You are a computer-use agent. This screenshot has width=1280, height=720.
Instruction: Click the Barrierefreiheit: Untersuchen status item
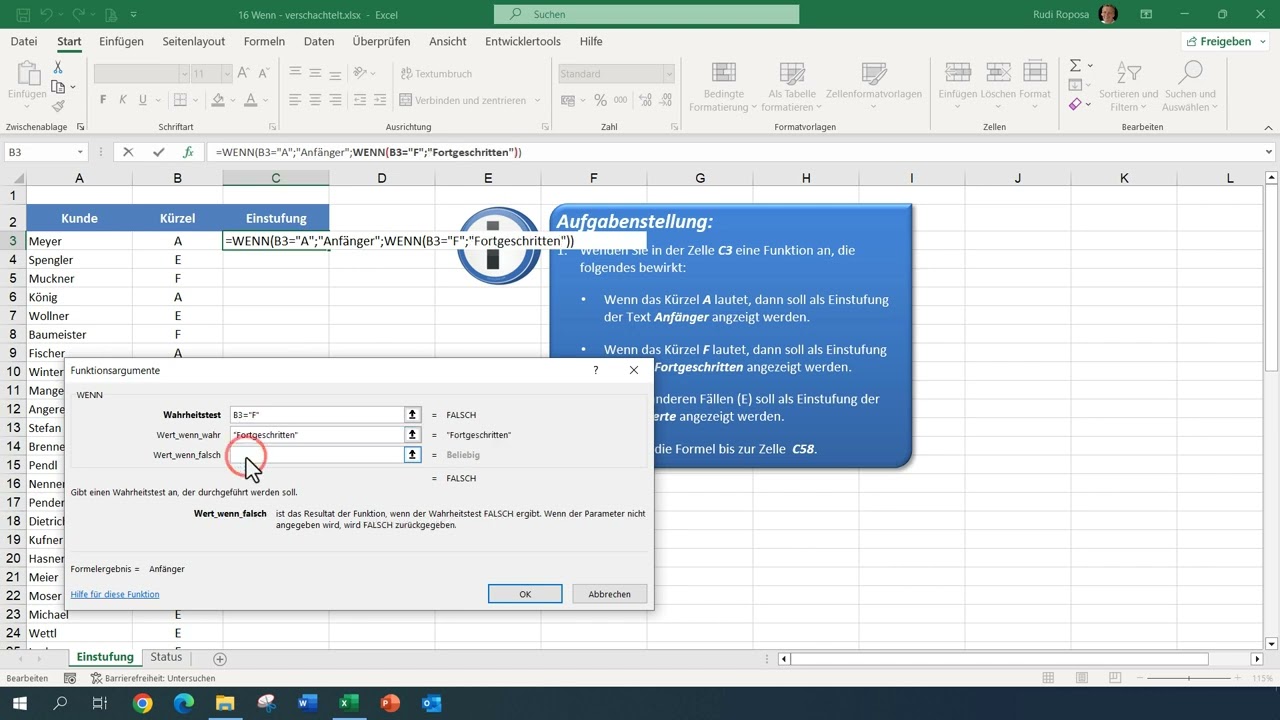pyautogui.click(x=153, y=678)
